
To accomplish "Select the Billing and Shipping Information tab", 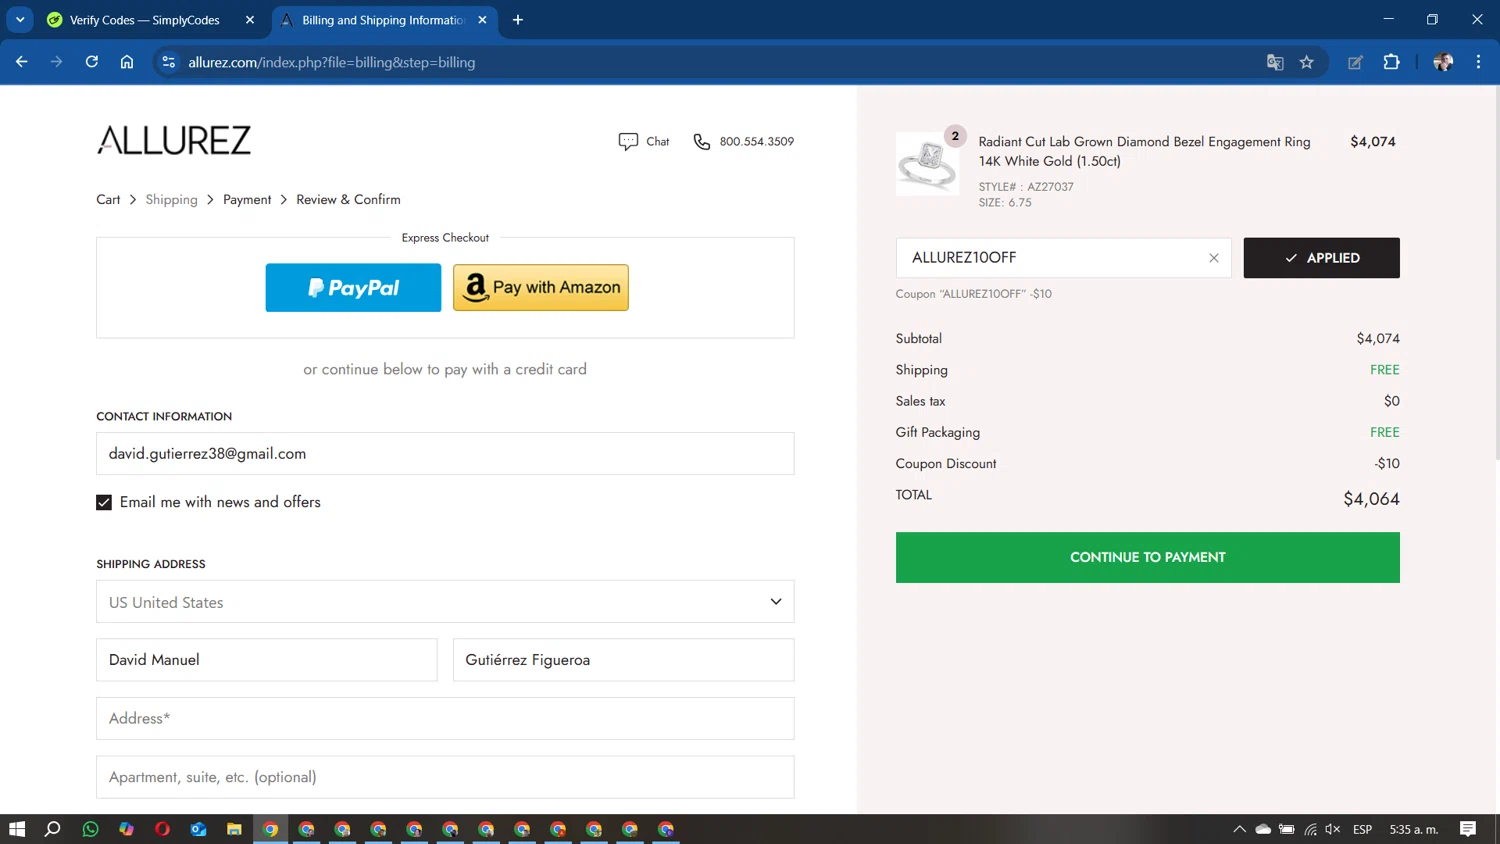I will click(x=385, y=20).
